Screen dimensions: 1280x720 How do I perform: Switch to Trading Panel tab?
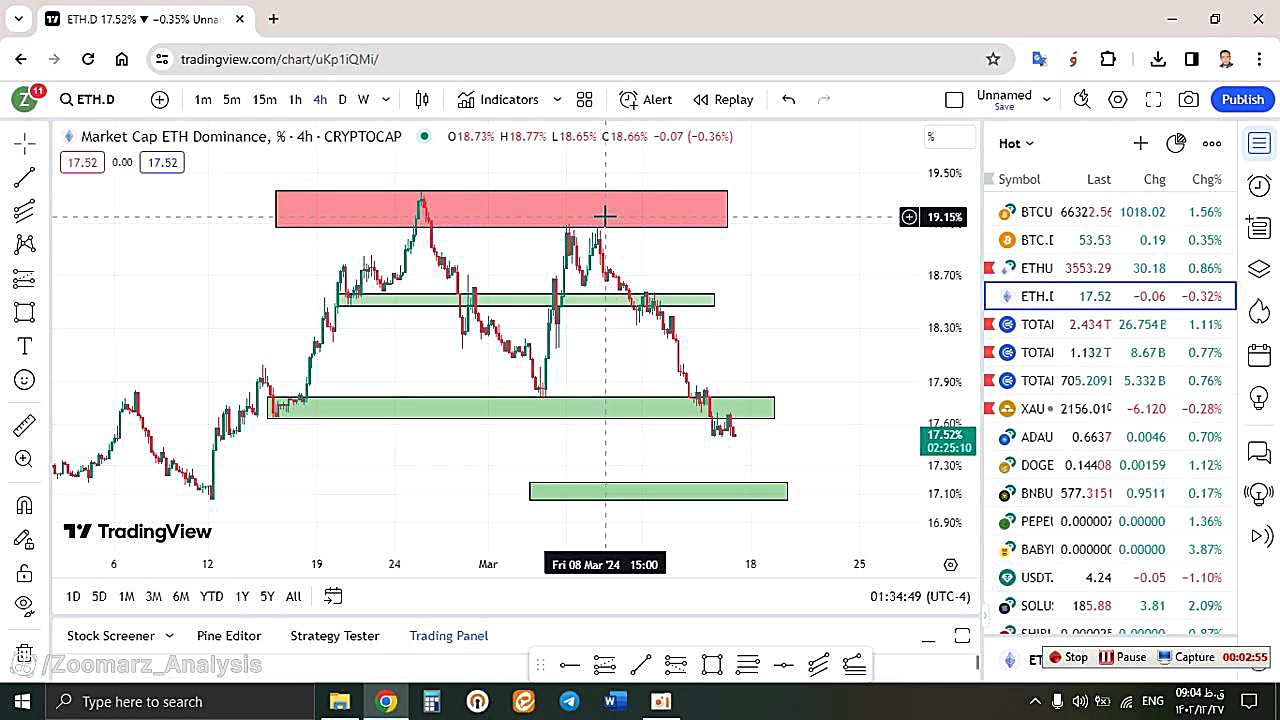pos(449,635)
